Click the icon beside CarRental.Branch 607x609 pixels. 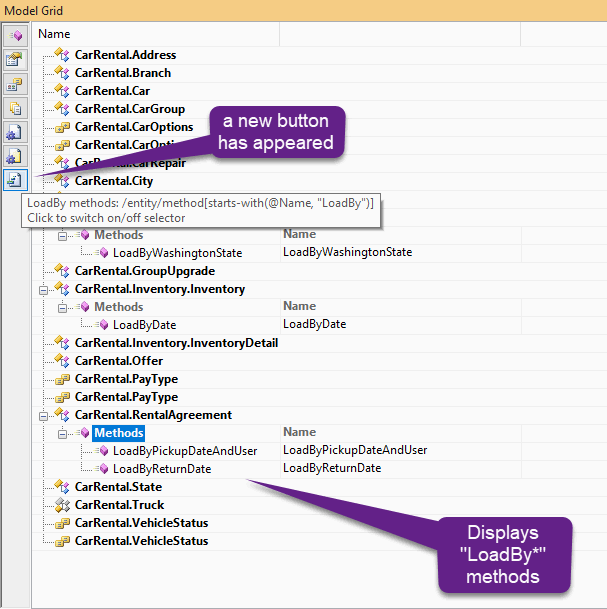[62, 73]
